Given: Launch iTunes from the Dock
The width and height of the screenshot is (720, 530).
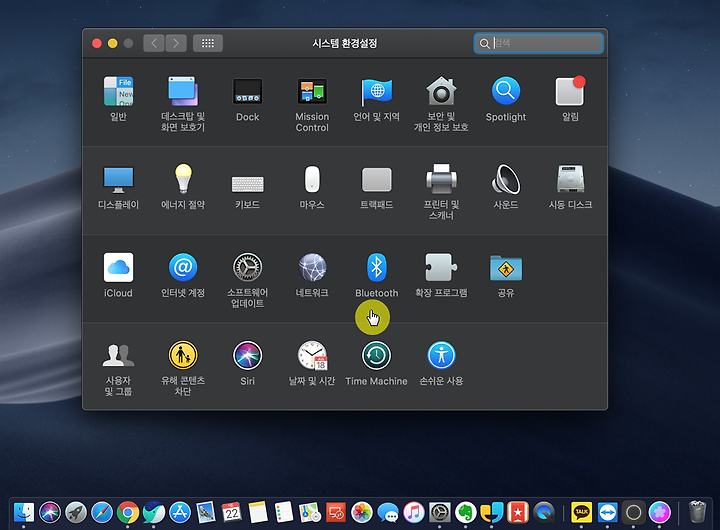Looking at the screenshot, I should pyautogui.click(x=414, y=512).
